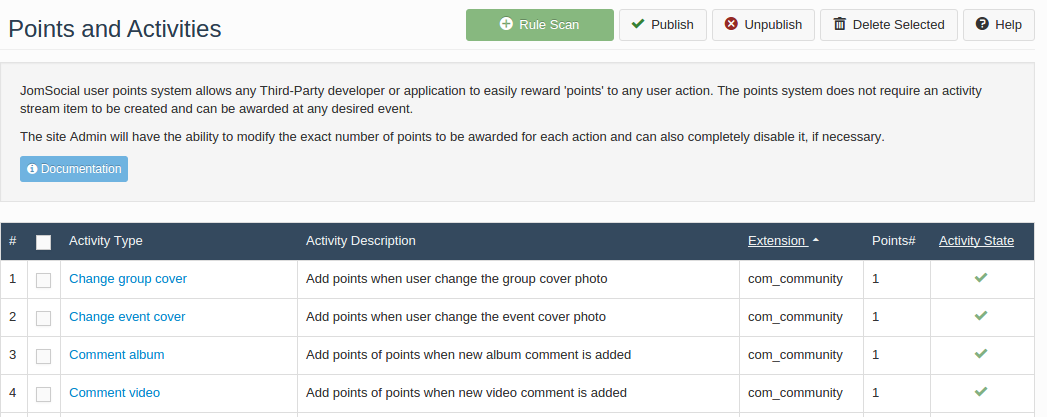The image size is (1047, 417).
Task: Open the Change group cover link
Action: coord(128,279)
